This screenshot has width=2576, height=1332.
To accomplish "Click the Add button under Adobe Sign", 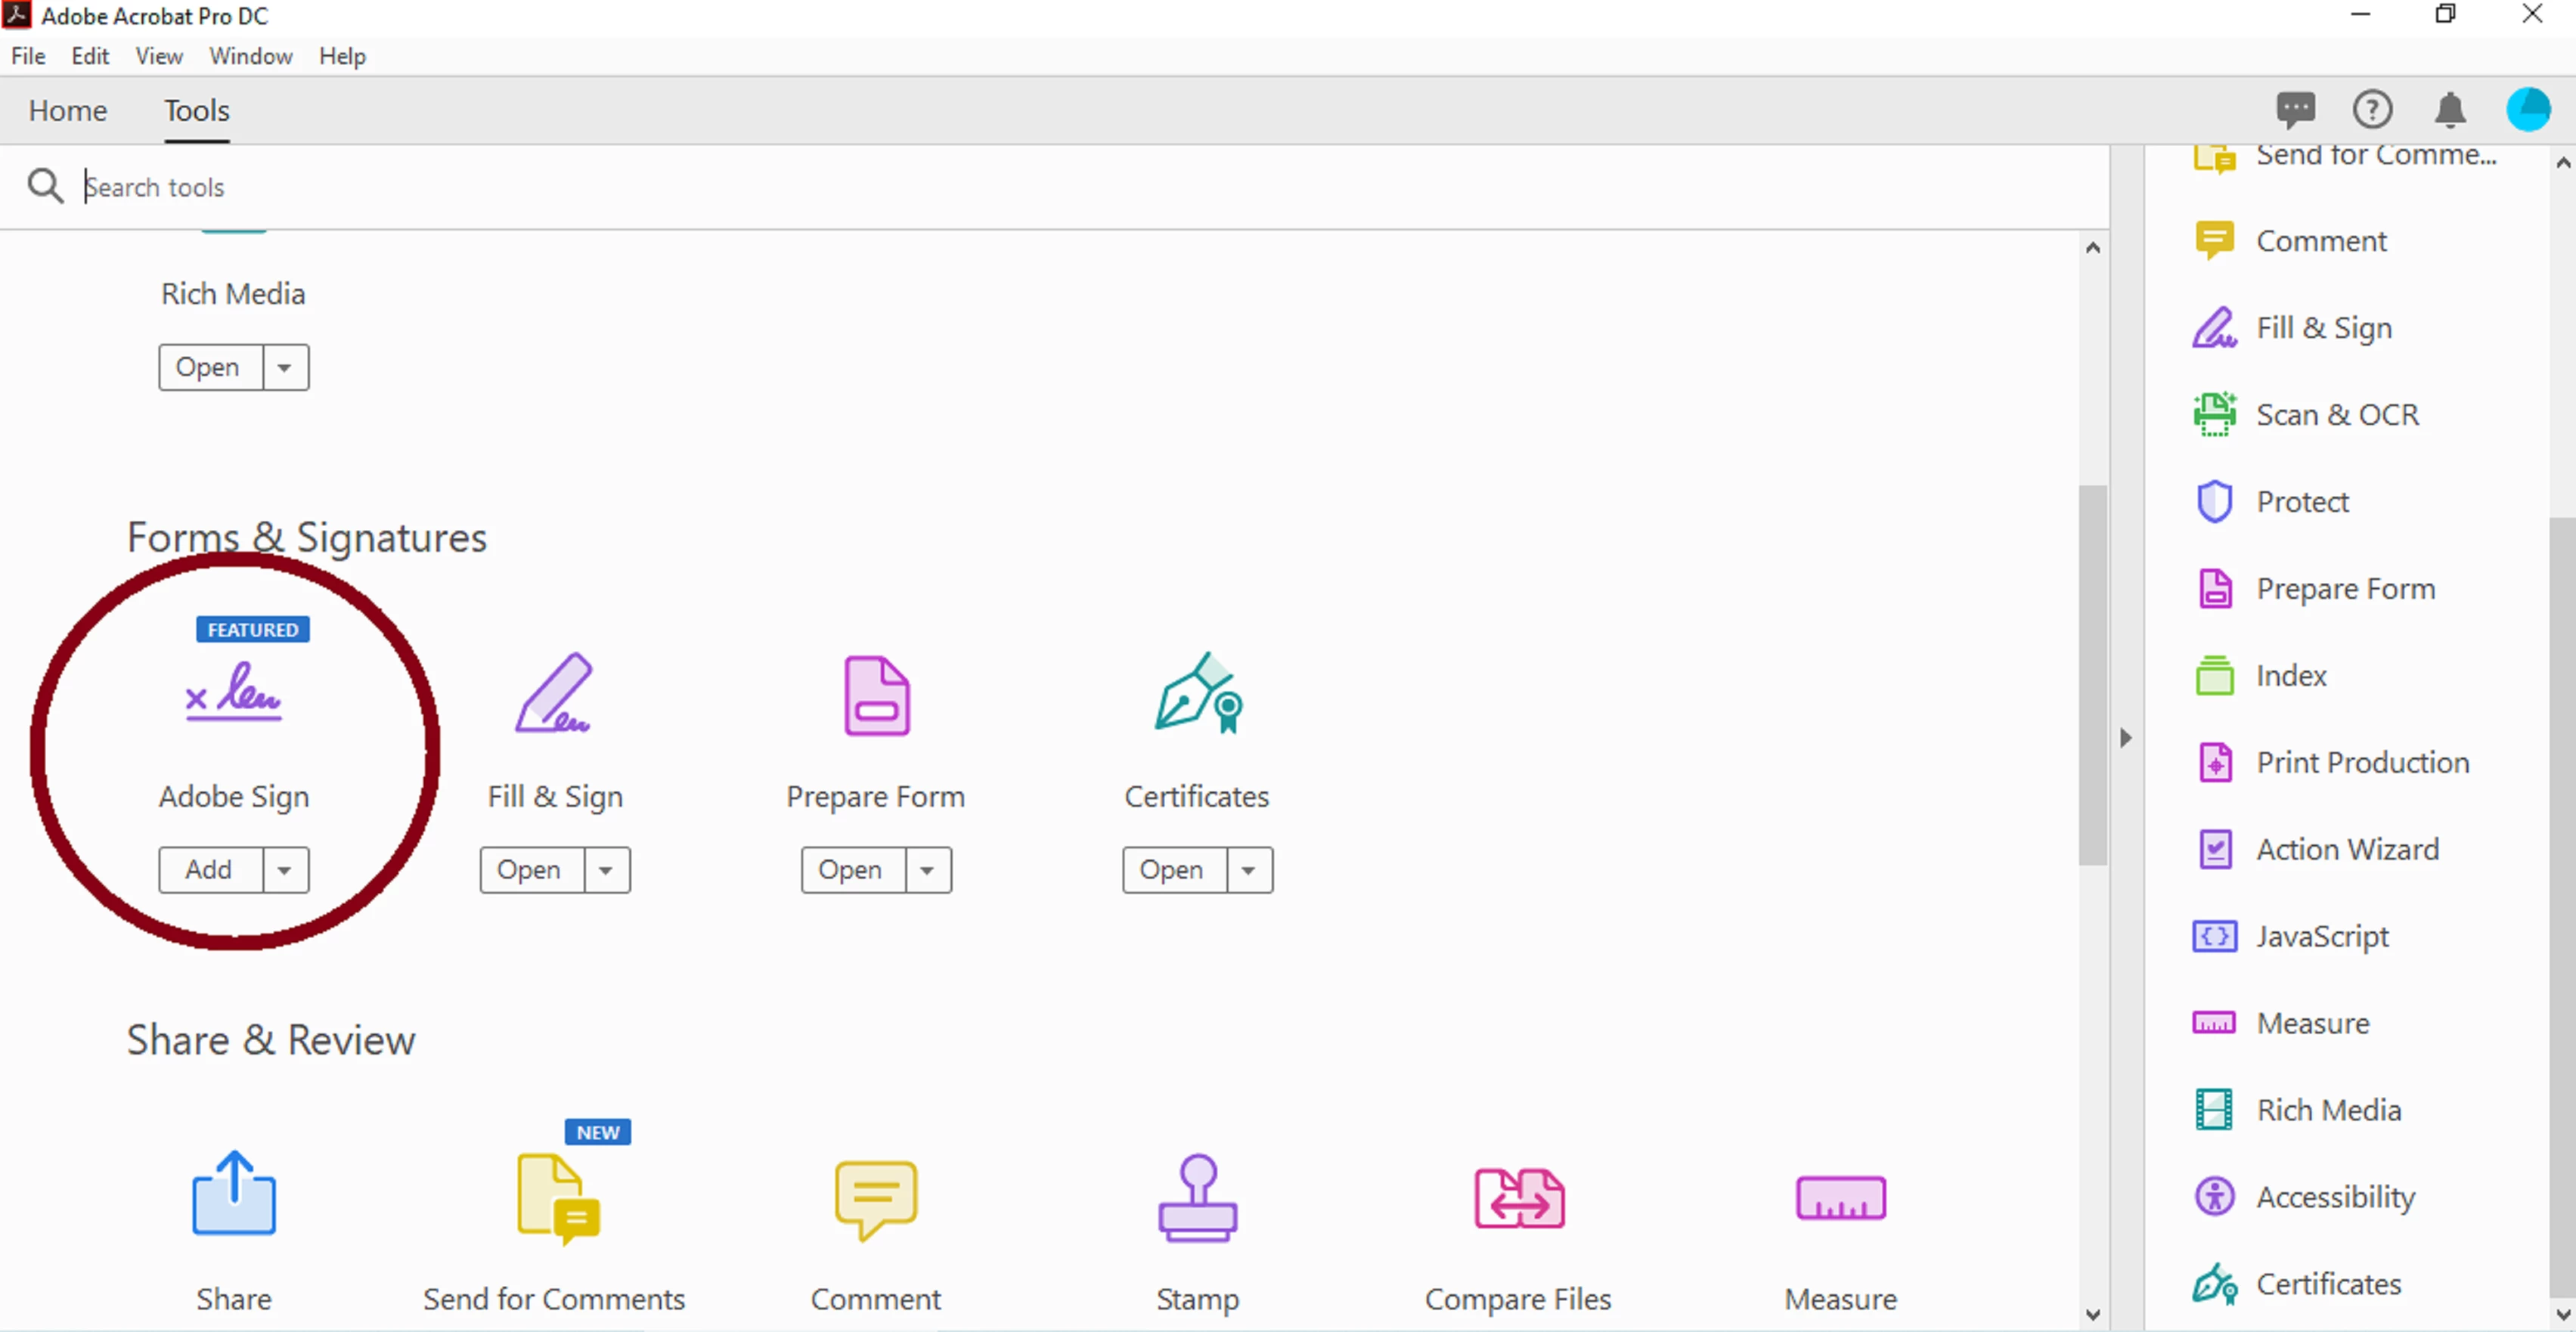I will click(x=209, y=870).
